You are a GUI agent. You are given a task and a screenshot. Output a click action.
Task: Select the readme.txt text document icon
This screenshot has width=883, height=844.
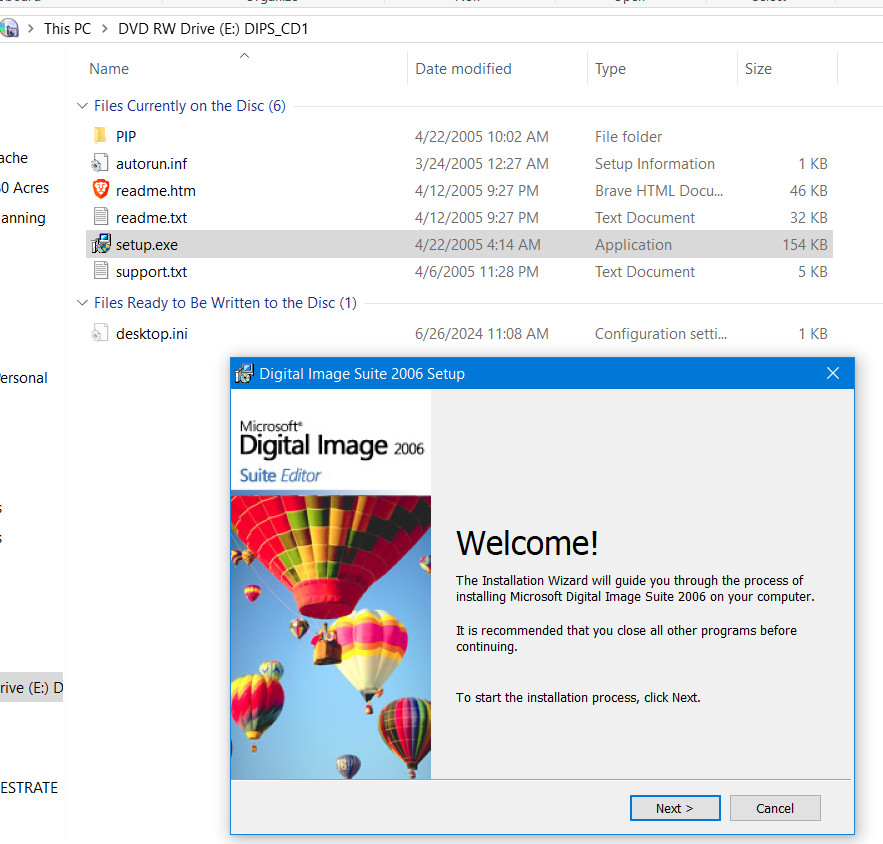[101, 217]
